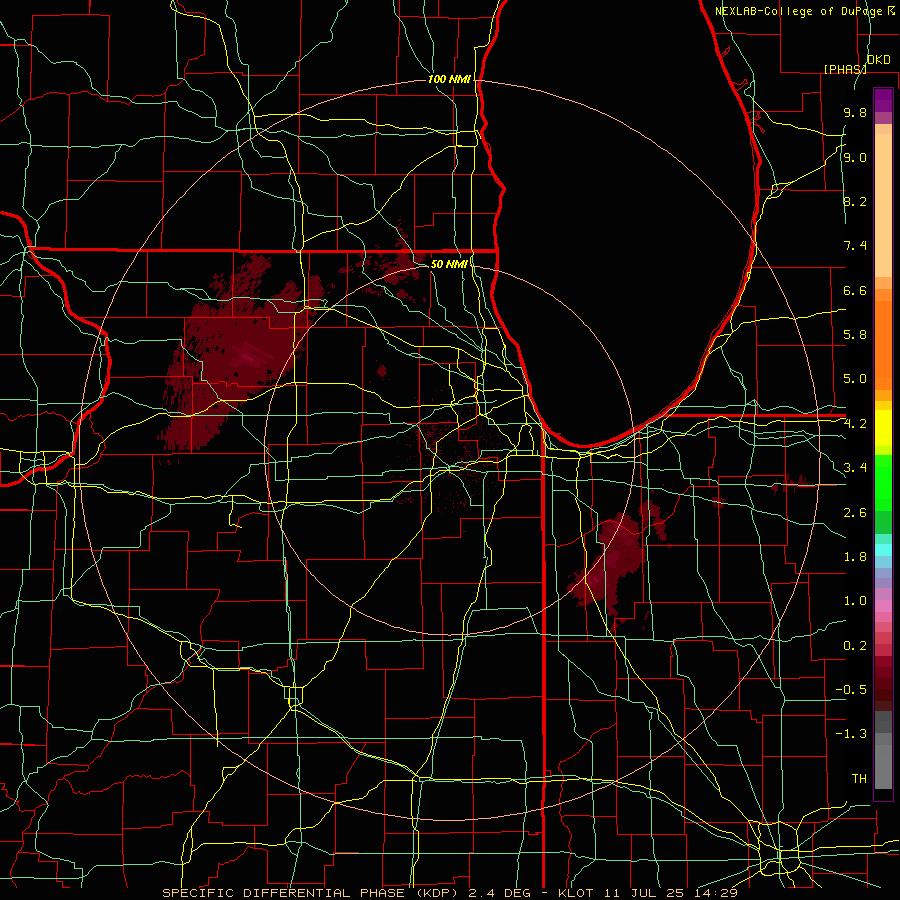Click the 5.8 scale value
The width and height of the screenshot is (900, 900).
855,335
